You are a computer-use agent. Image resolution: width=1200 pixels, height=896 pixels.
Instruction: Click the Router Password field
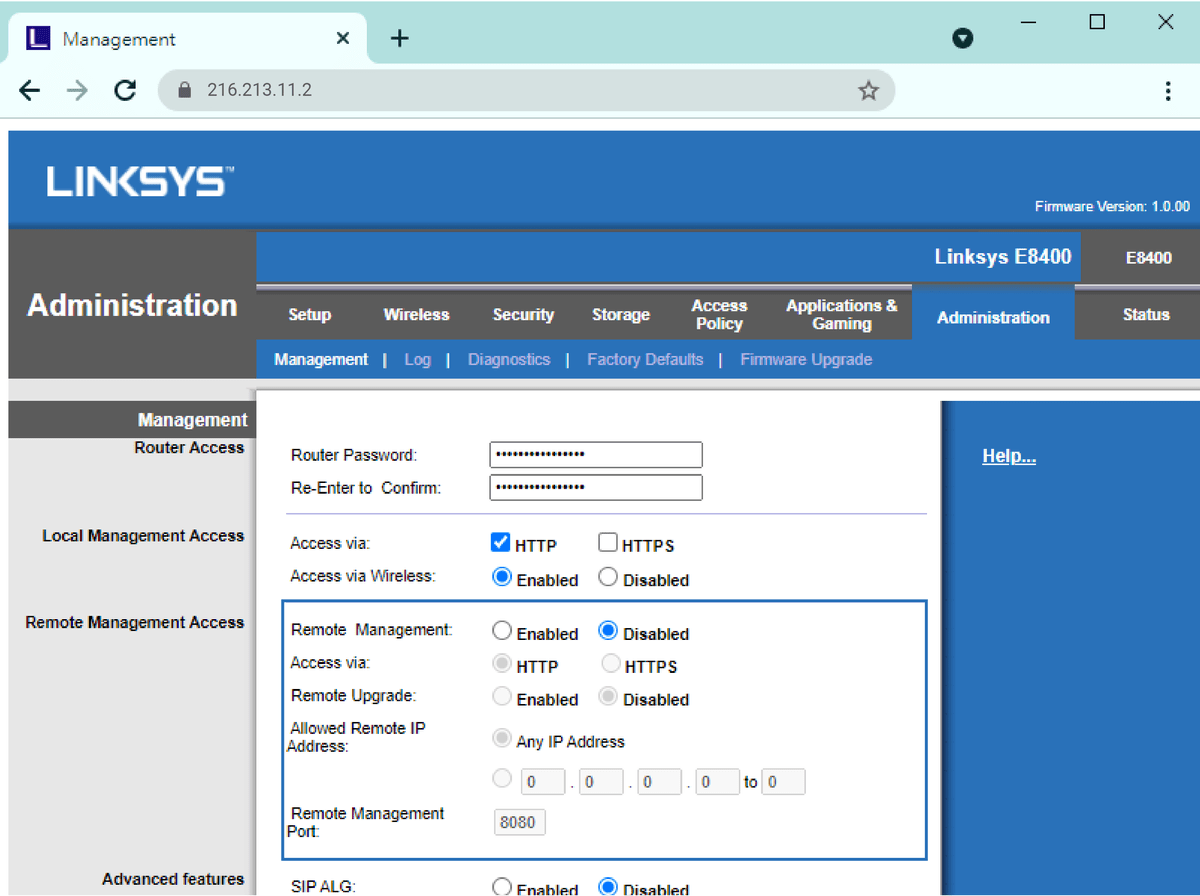(x=595, y=455)
